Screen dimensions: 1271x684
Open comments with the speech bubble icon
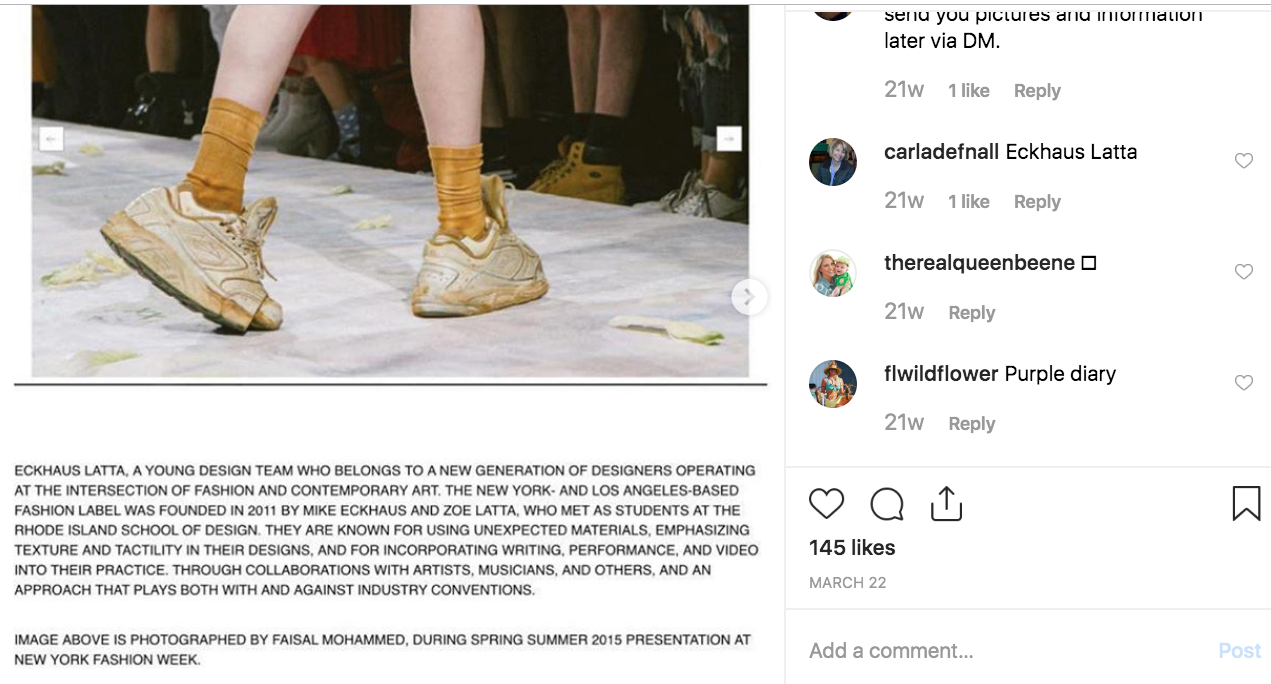887,504
